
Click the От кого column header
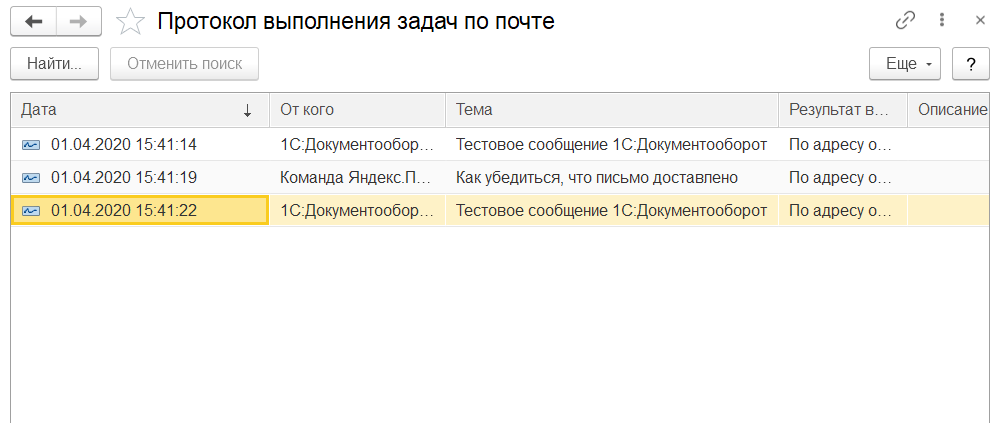(x=356, y=110)
